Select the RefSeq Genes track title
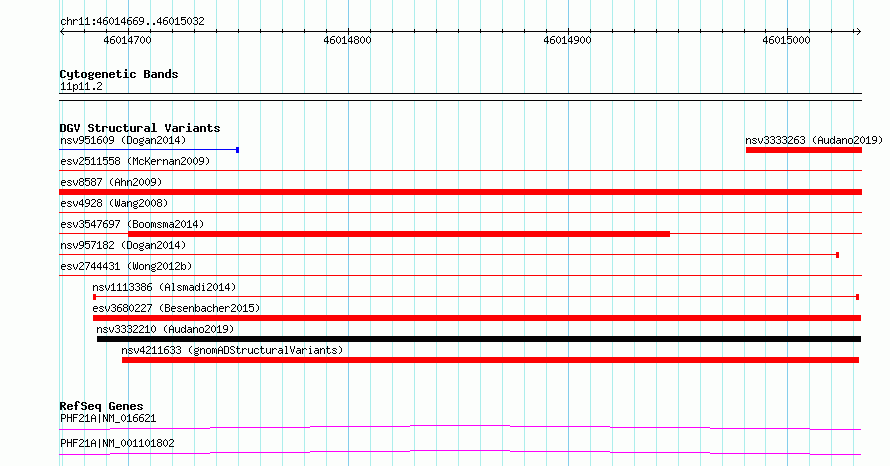 [102, 406]
